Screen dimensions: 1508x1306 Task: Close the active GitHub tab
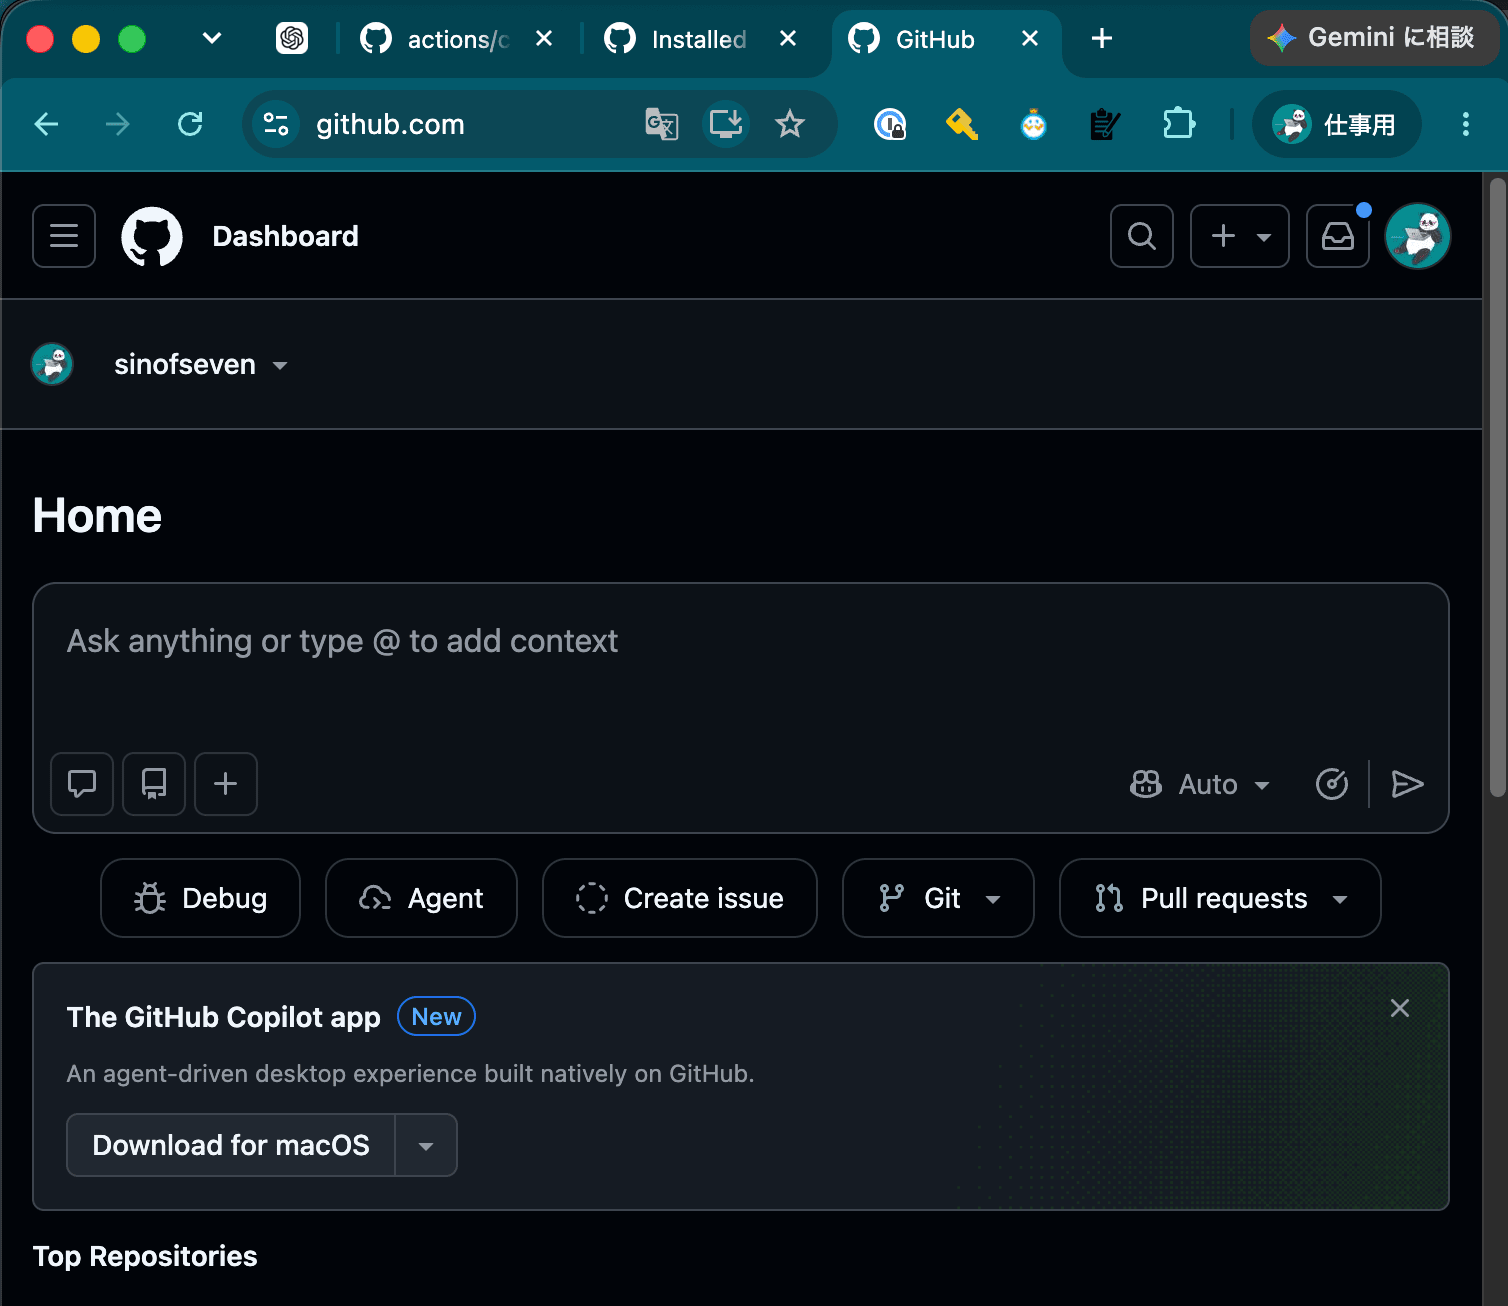tap(1030, 39)
